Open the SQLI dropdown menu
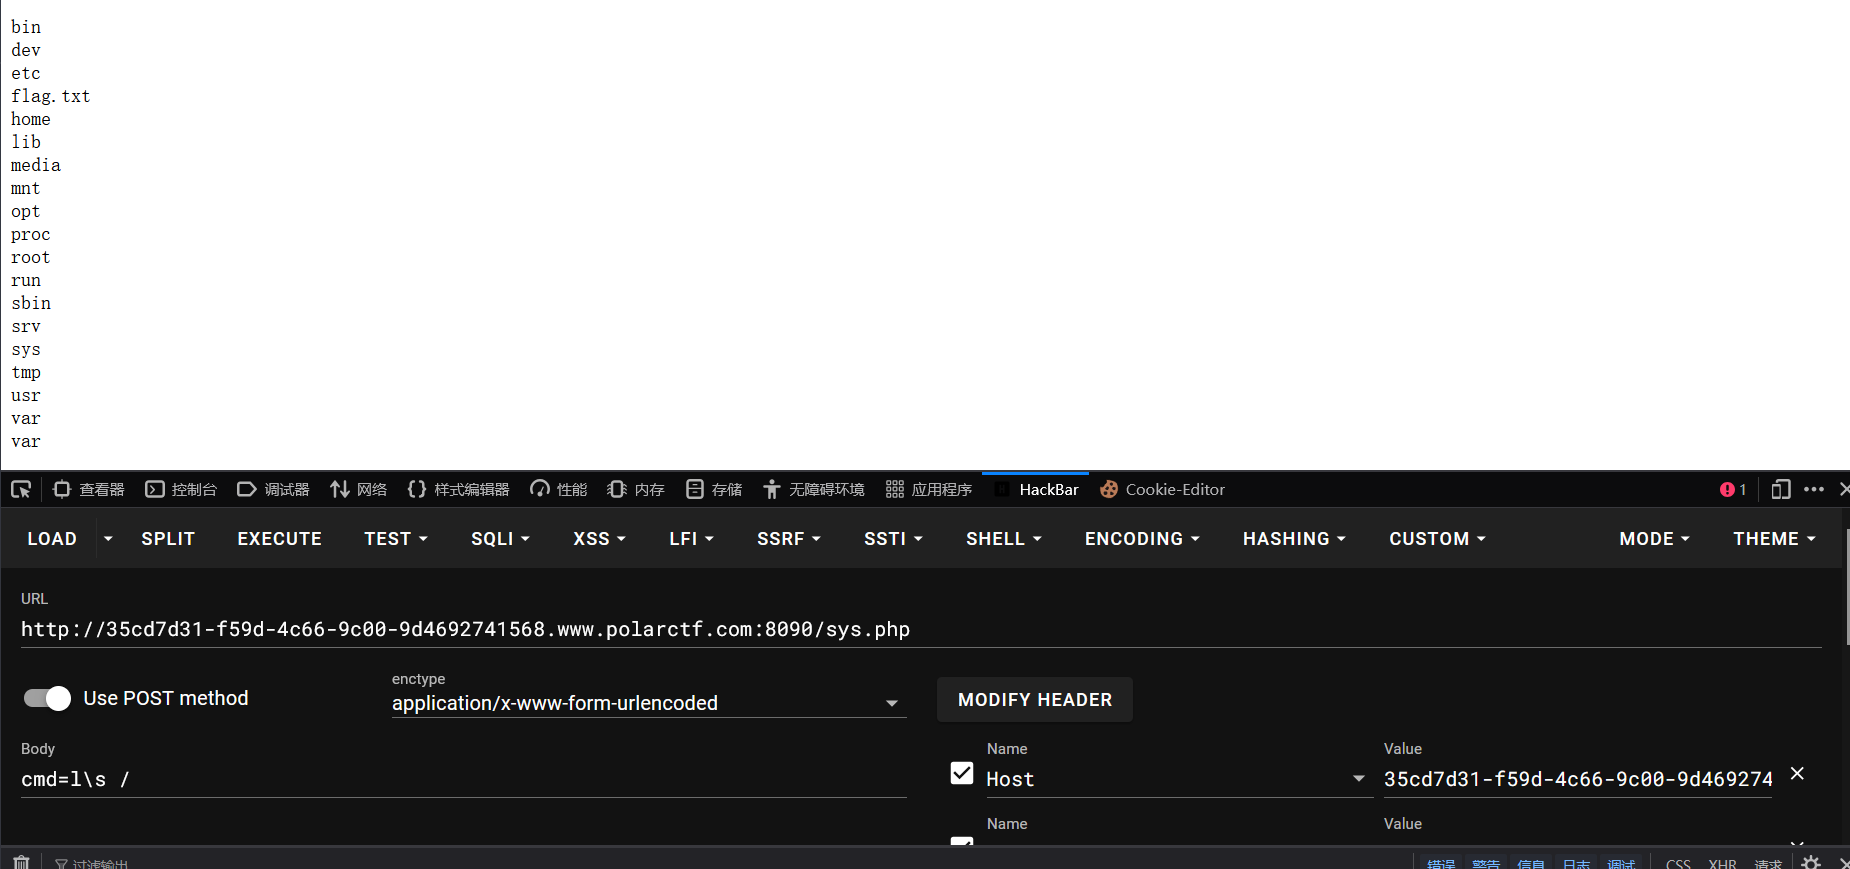The image size is (1850, 869). [500, 539]
